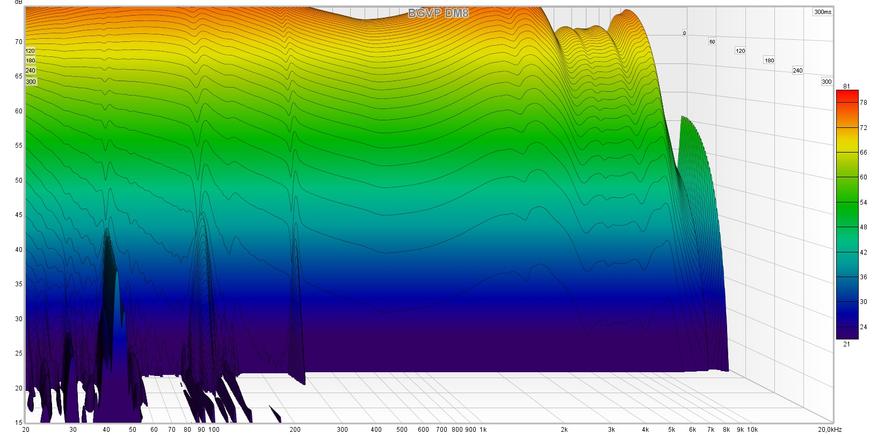Click the 300 label on the frequency axis

[x=343, y=430]
